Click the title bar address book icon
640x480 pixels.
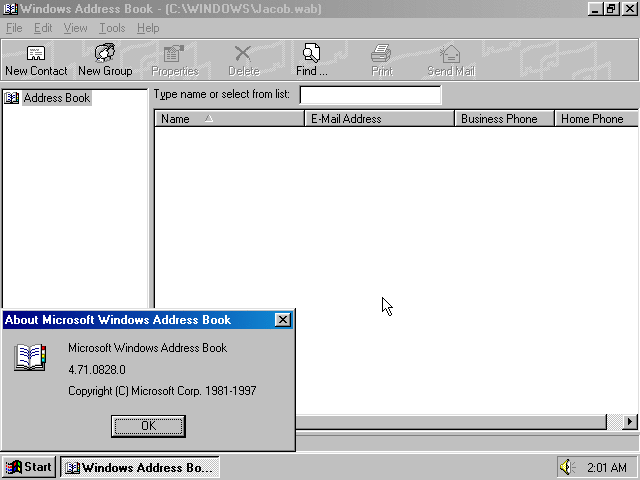10,9
